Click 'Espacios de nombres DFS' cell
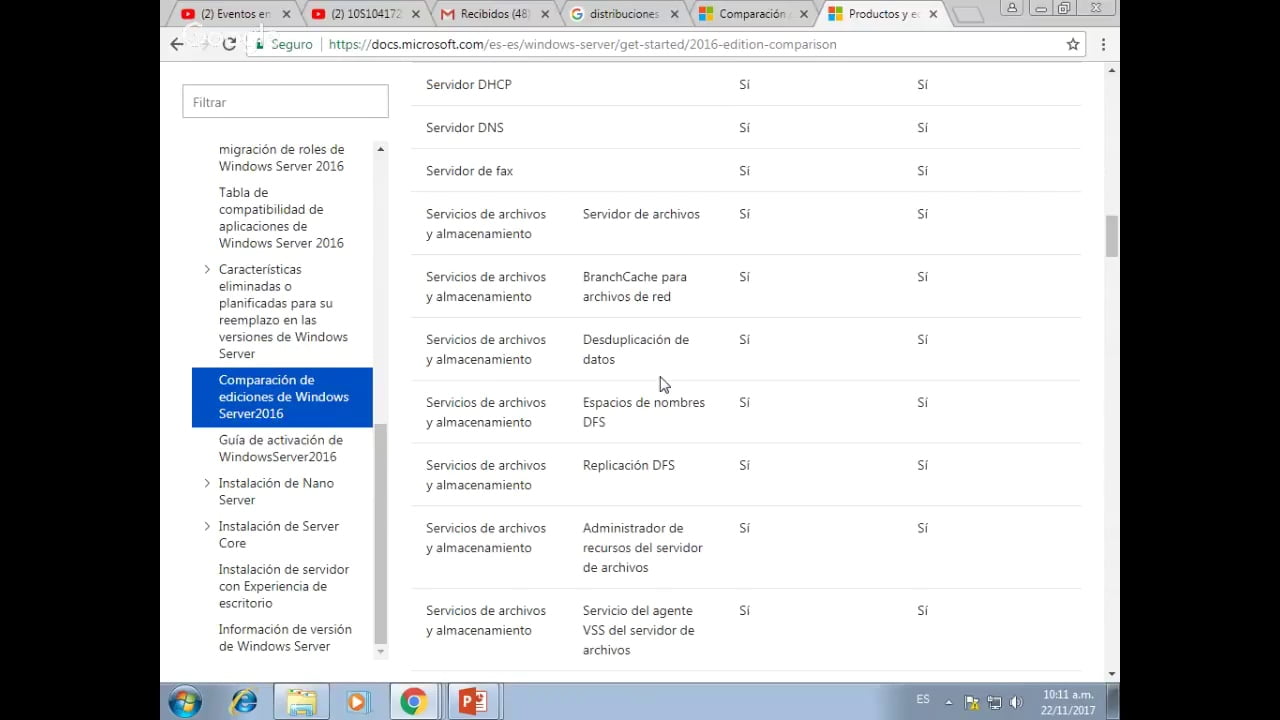1280x720 pixels. (644, 412)
